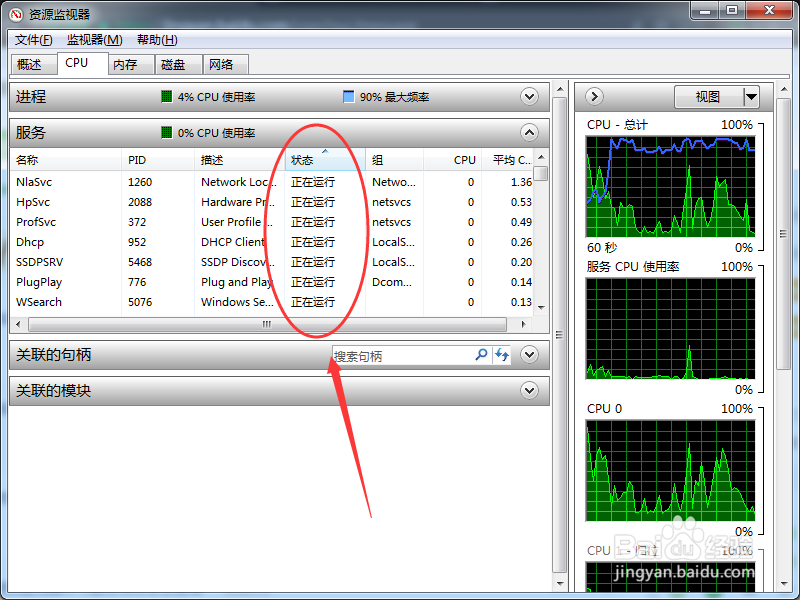This screenshot has height=600, width=800.
Task: Click the 视图 button
Action: tap(708, 96)
